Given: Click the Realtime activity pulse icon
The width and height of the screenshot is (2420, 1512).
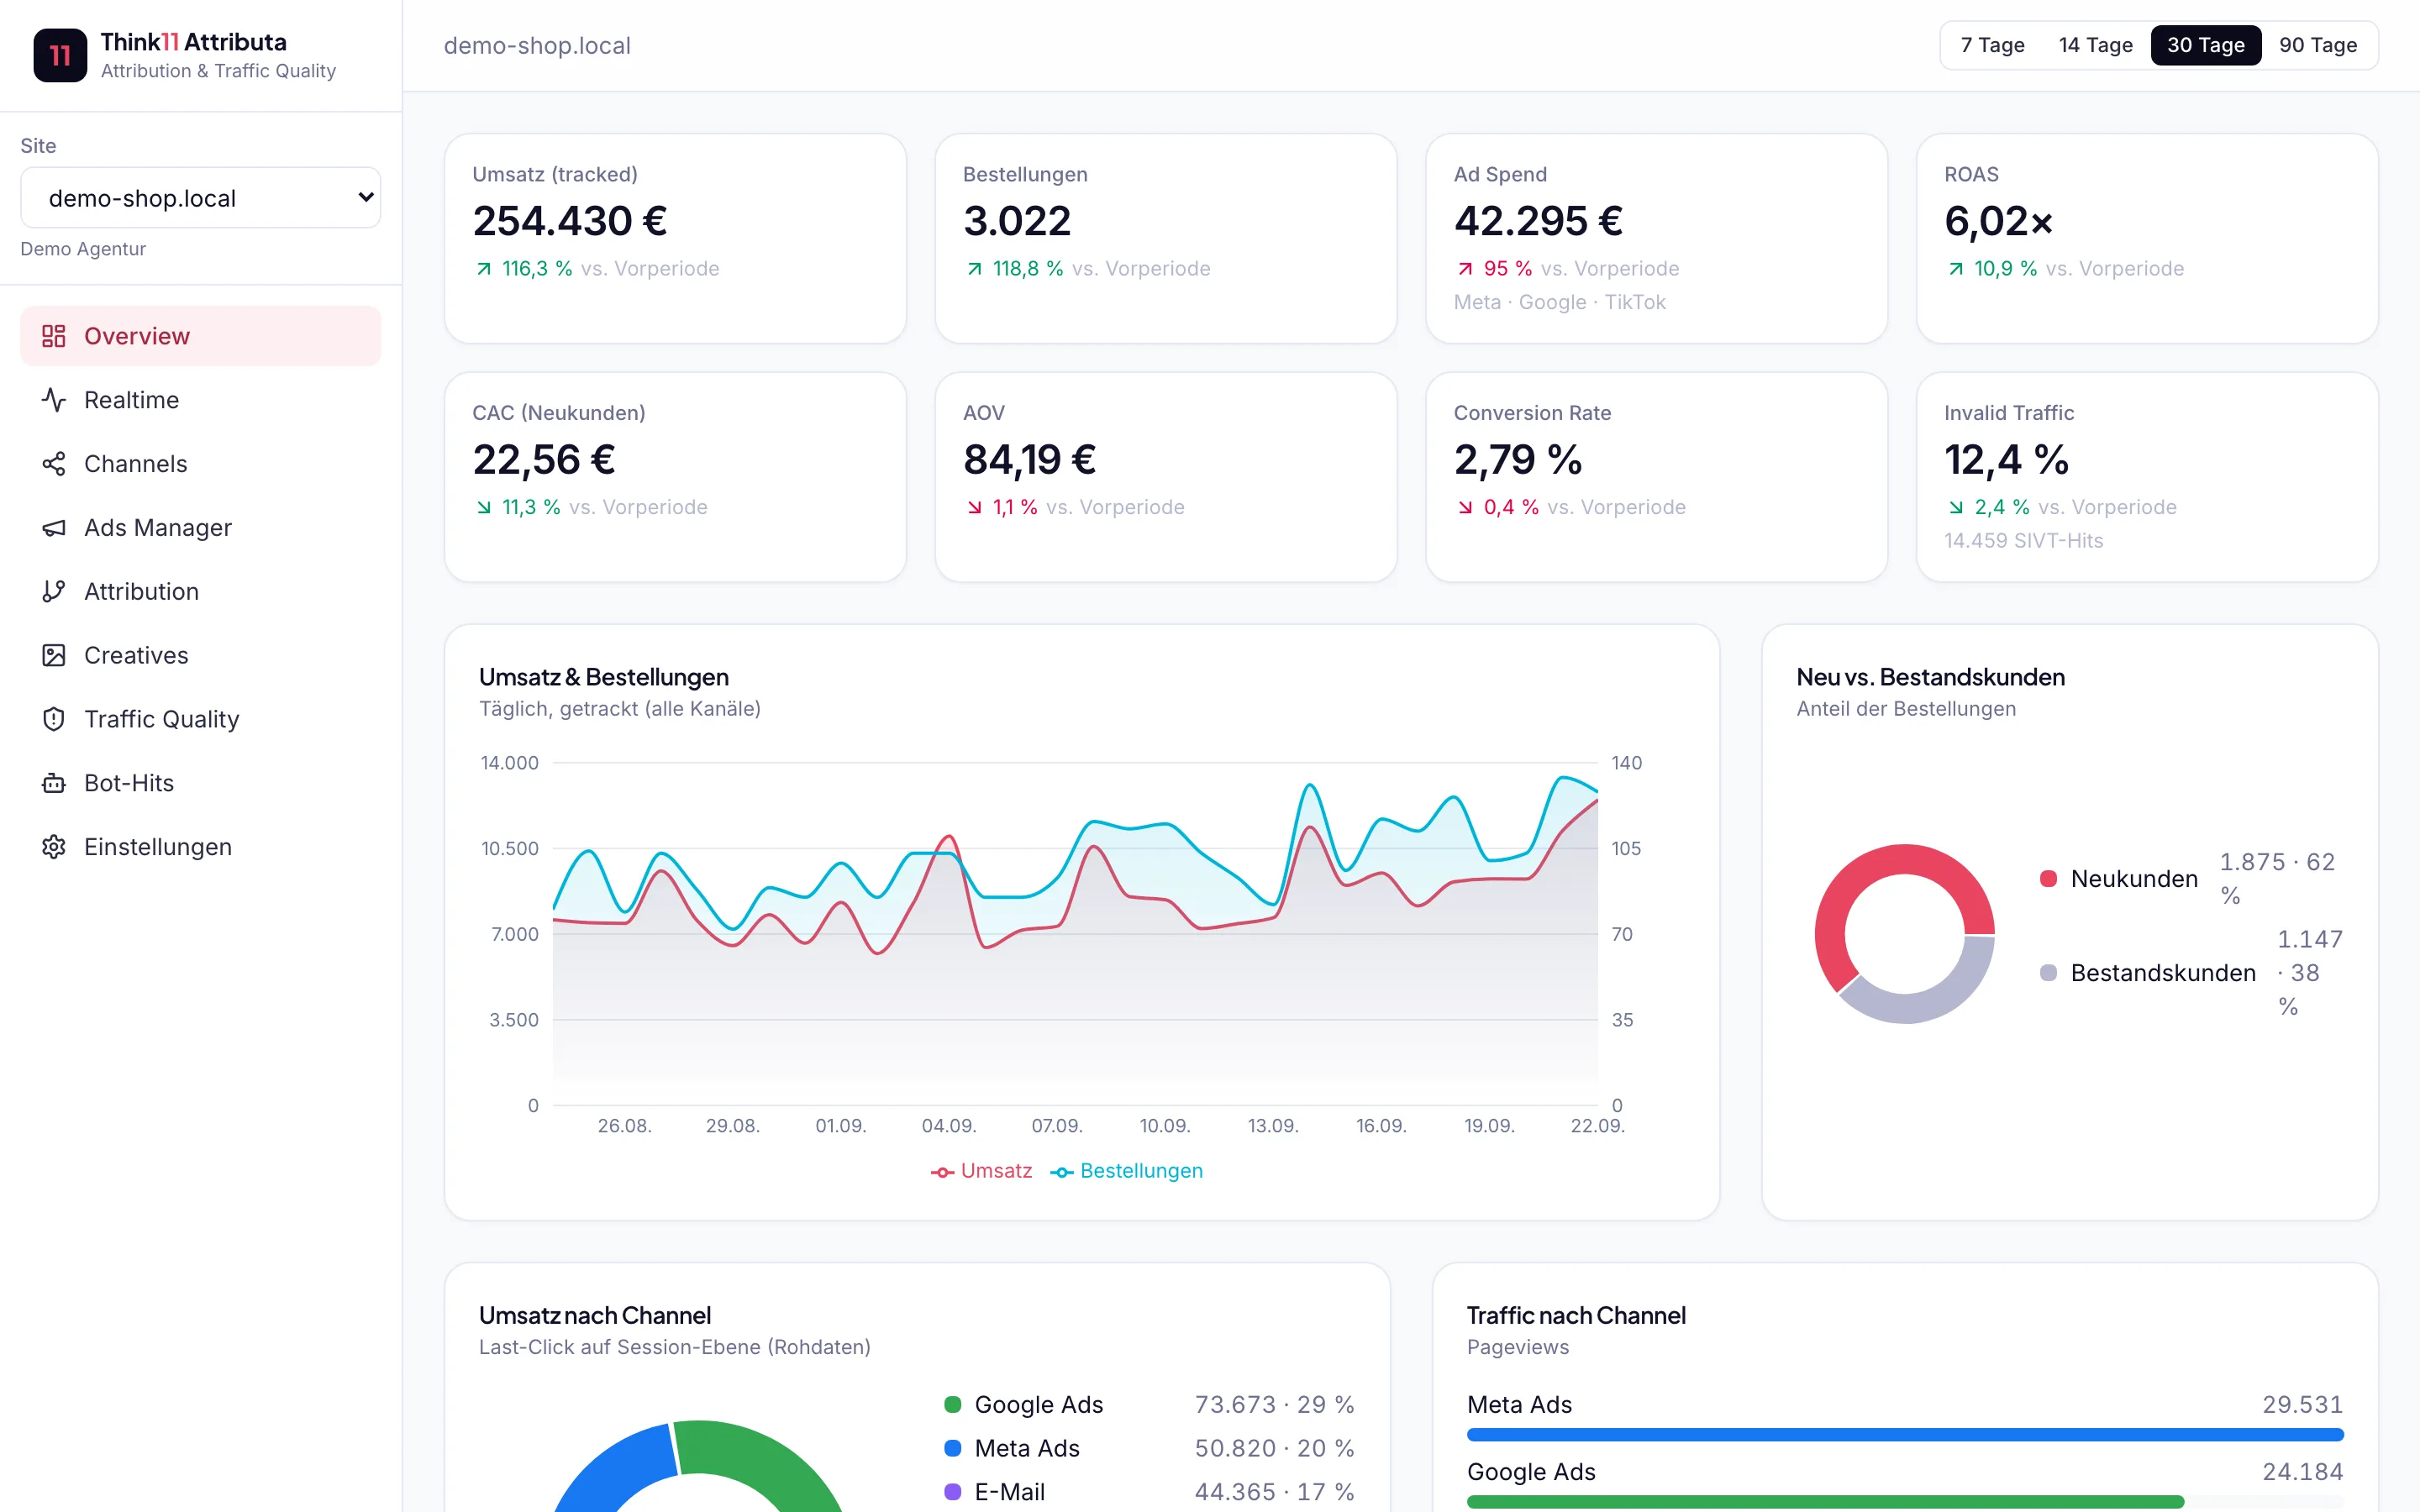Looking at the screenshot, I should (x=54, y=400).
